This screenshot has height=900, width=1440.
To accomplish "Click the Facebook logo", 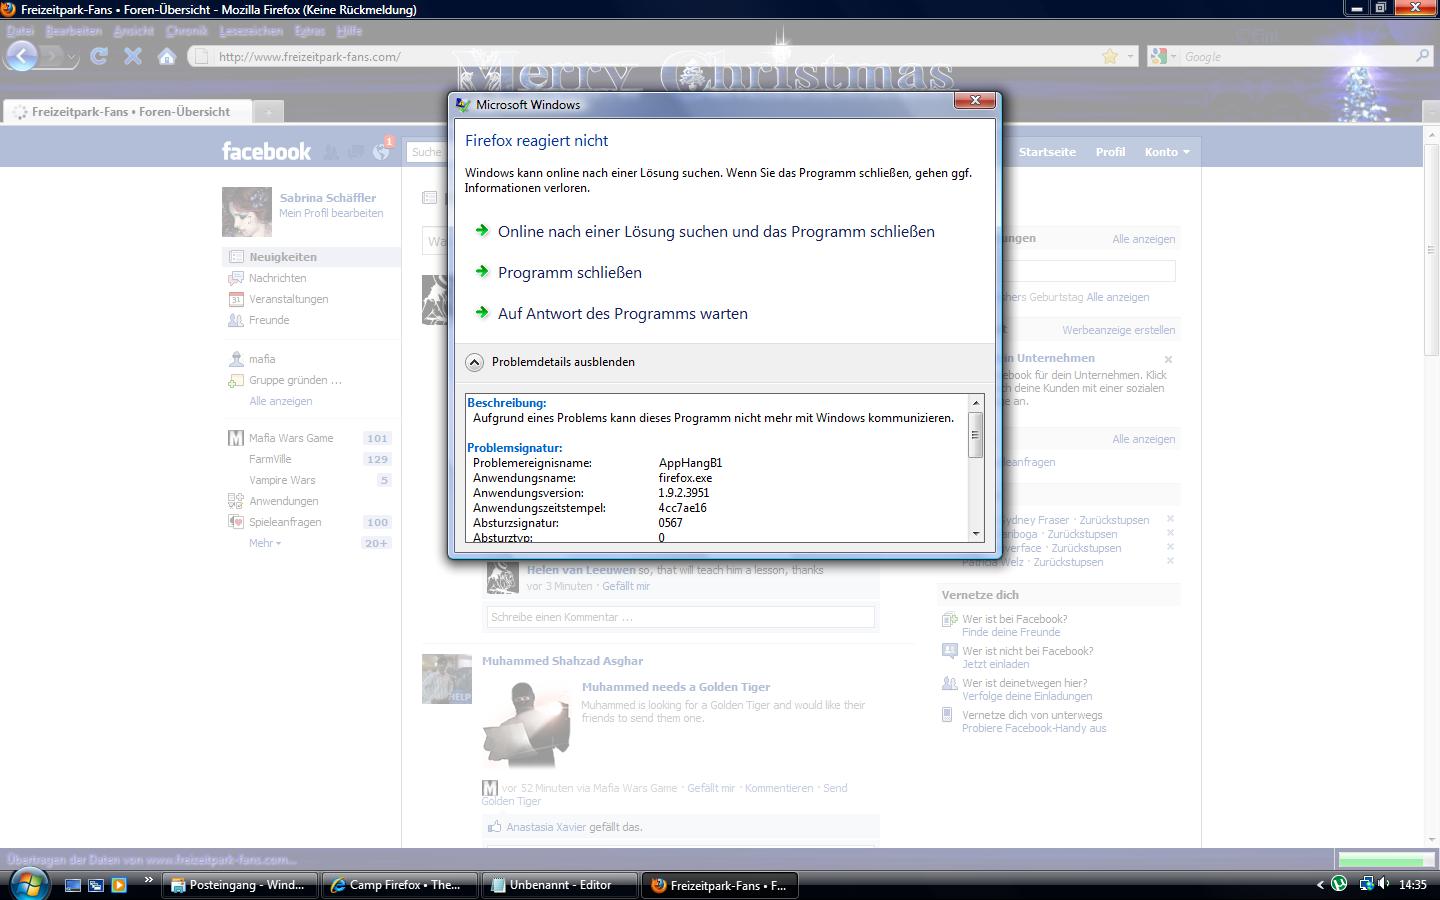I will [266, 151].
